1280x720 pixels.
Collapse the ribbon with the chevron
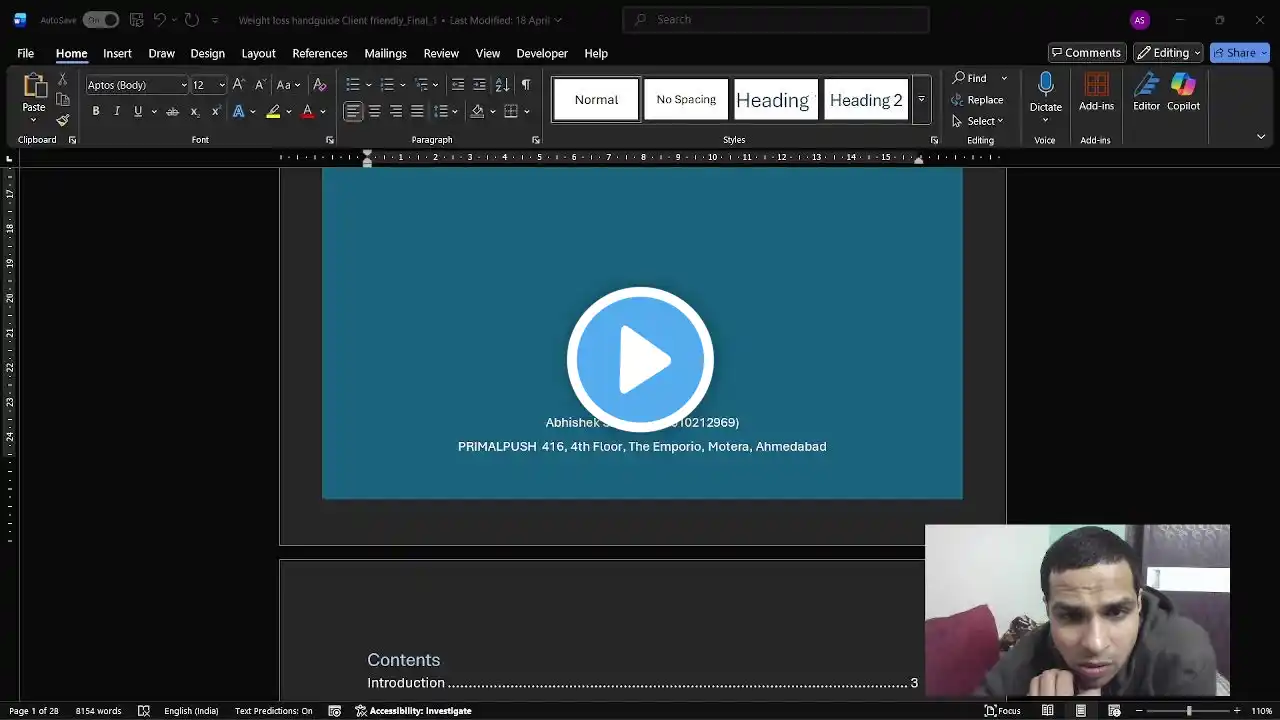tap(1260, 137)
